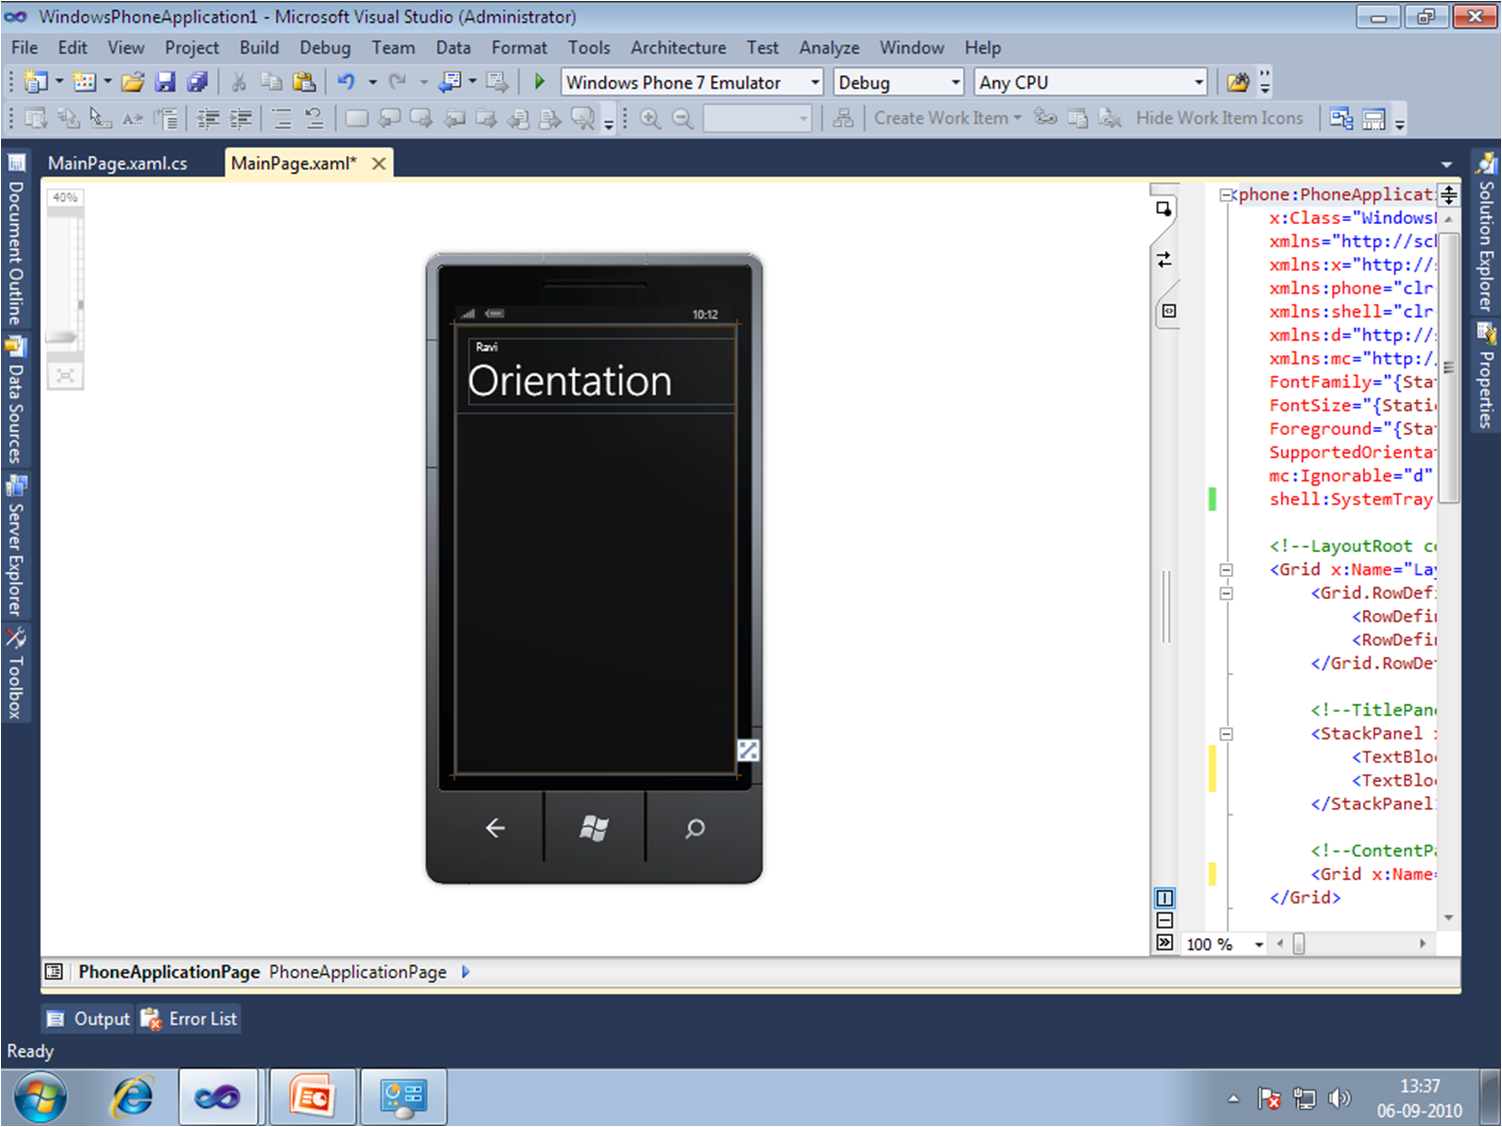The height and width of the screenshot is (1127, 1502).
Task: Open the Architecture menu
Action: [x=678, y=47]
